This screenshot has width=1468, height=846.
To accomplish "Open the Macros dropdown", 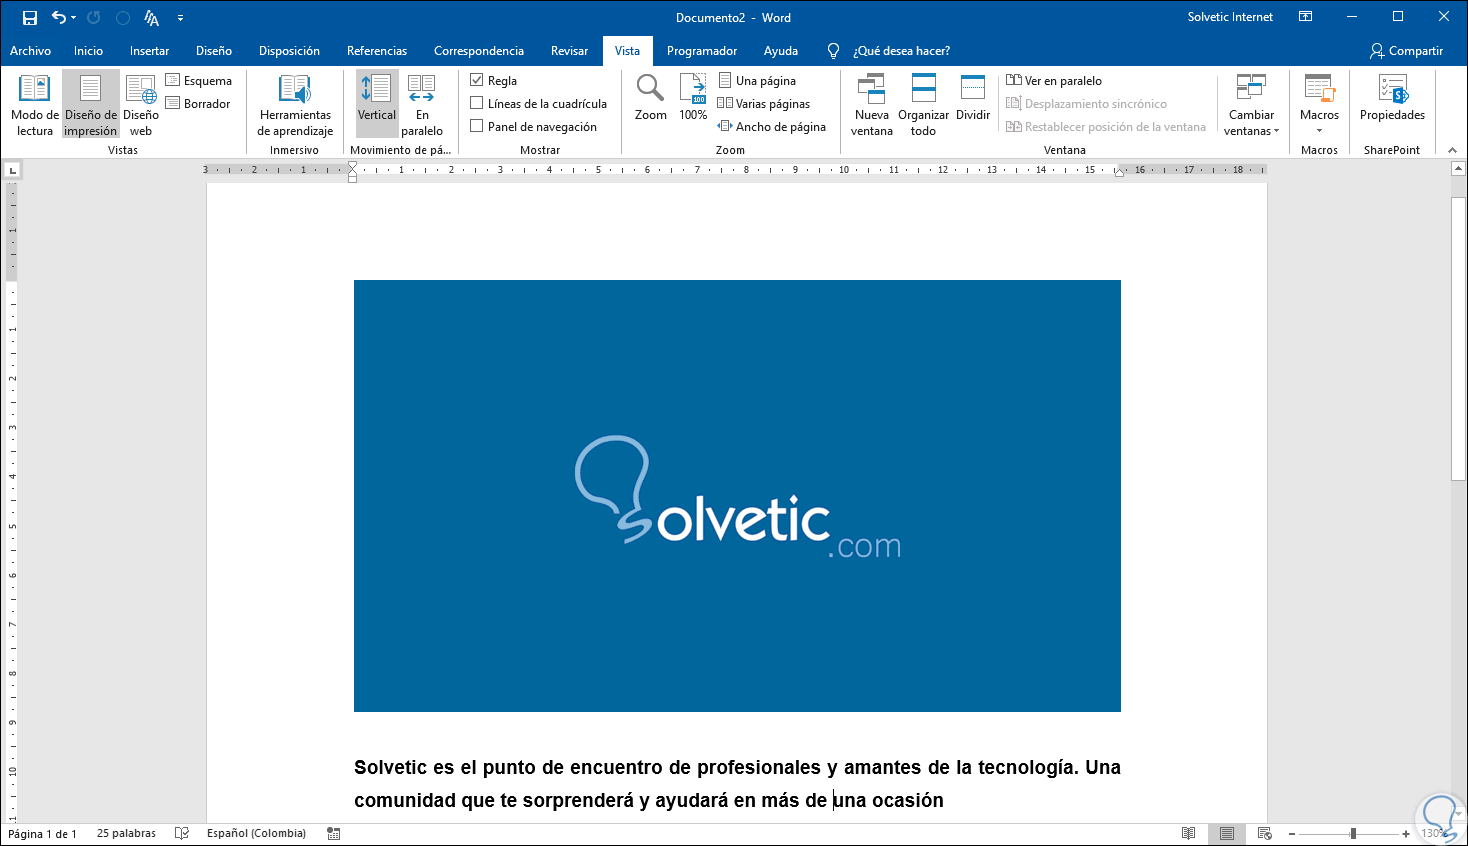I will pyautogui.click(x=1319, y=104).
